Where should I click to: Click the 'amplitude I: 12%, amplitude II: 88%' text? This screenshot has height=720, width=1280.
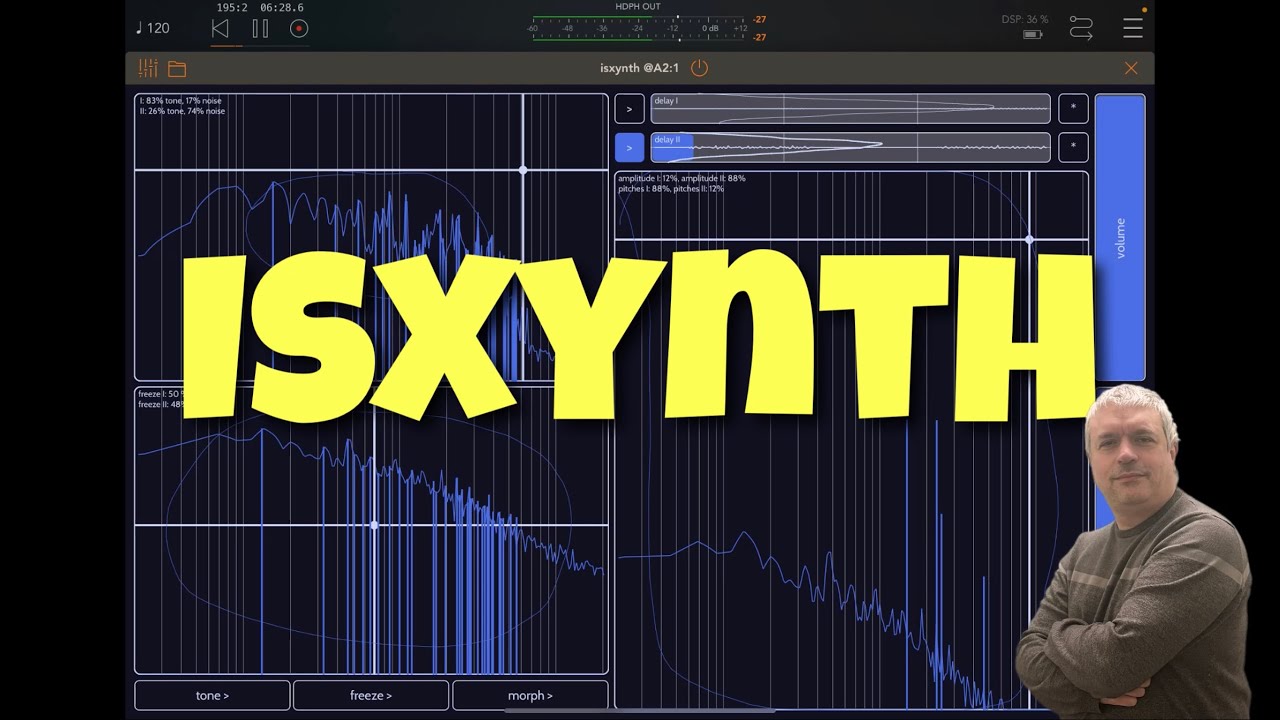[x=682, y=178]
